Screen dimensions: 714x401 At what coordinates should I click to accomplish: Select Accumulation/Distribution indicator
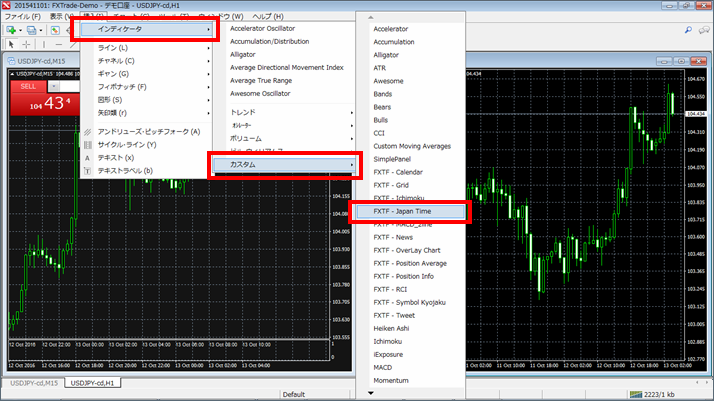[270, 41]
